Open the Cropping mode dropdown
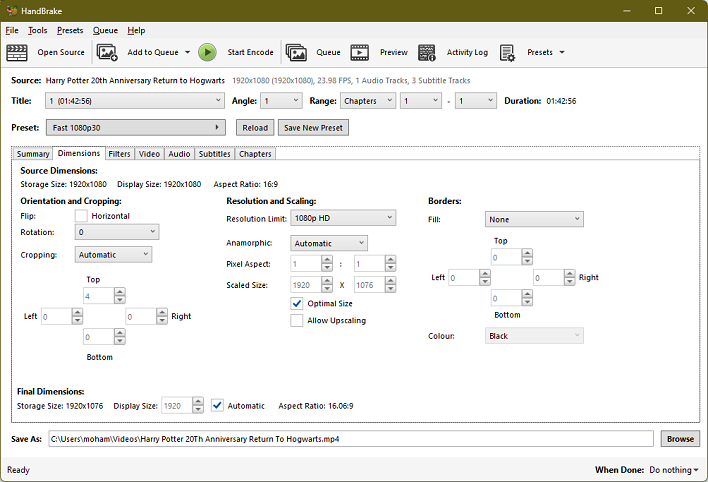The image size is (708, 482). [113, 255]
